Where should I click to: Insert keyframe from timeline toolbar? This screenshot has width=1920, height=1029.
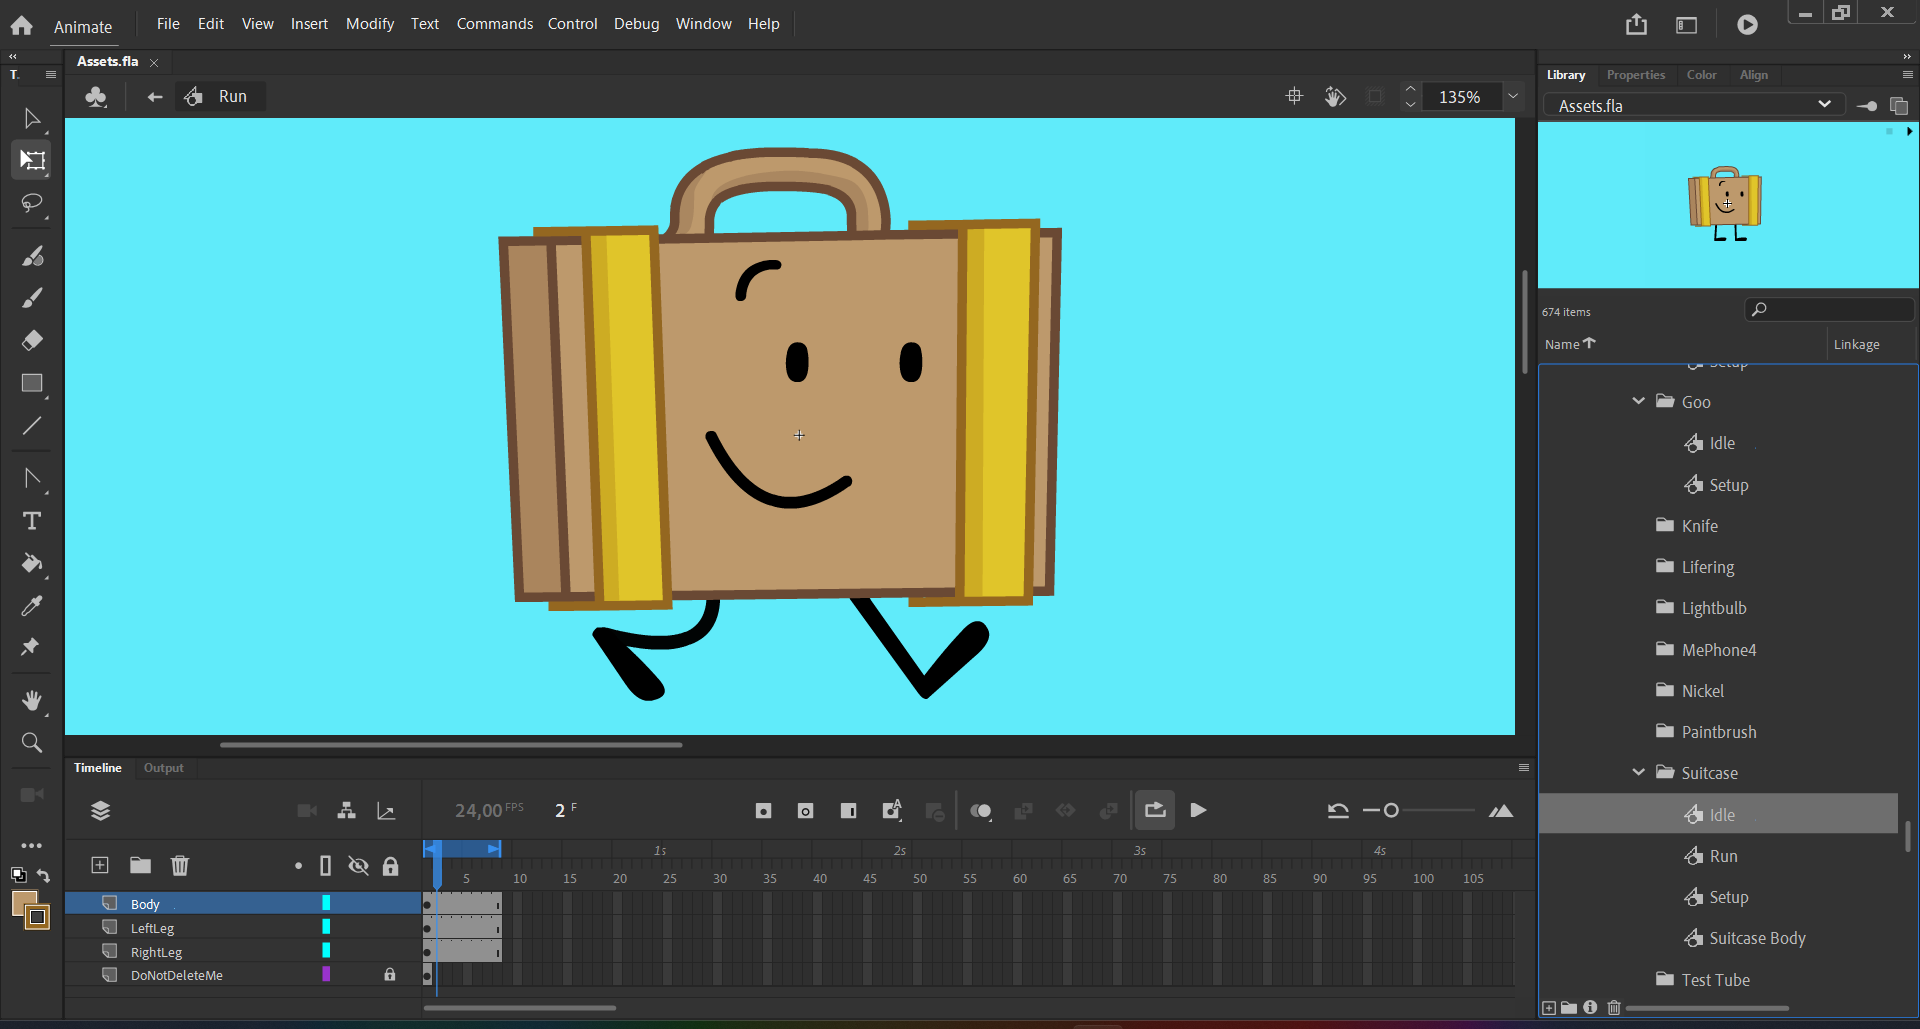(x=763, y=811)
